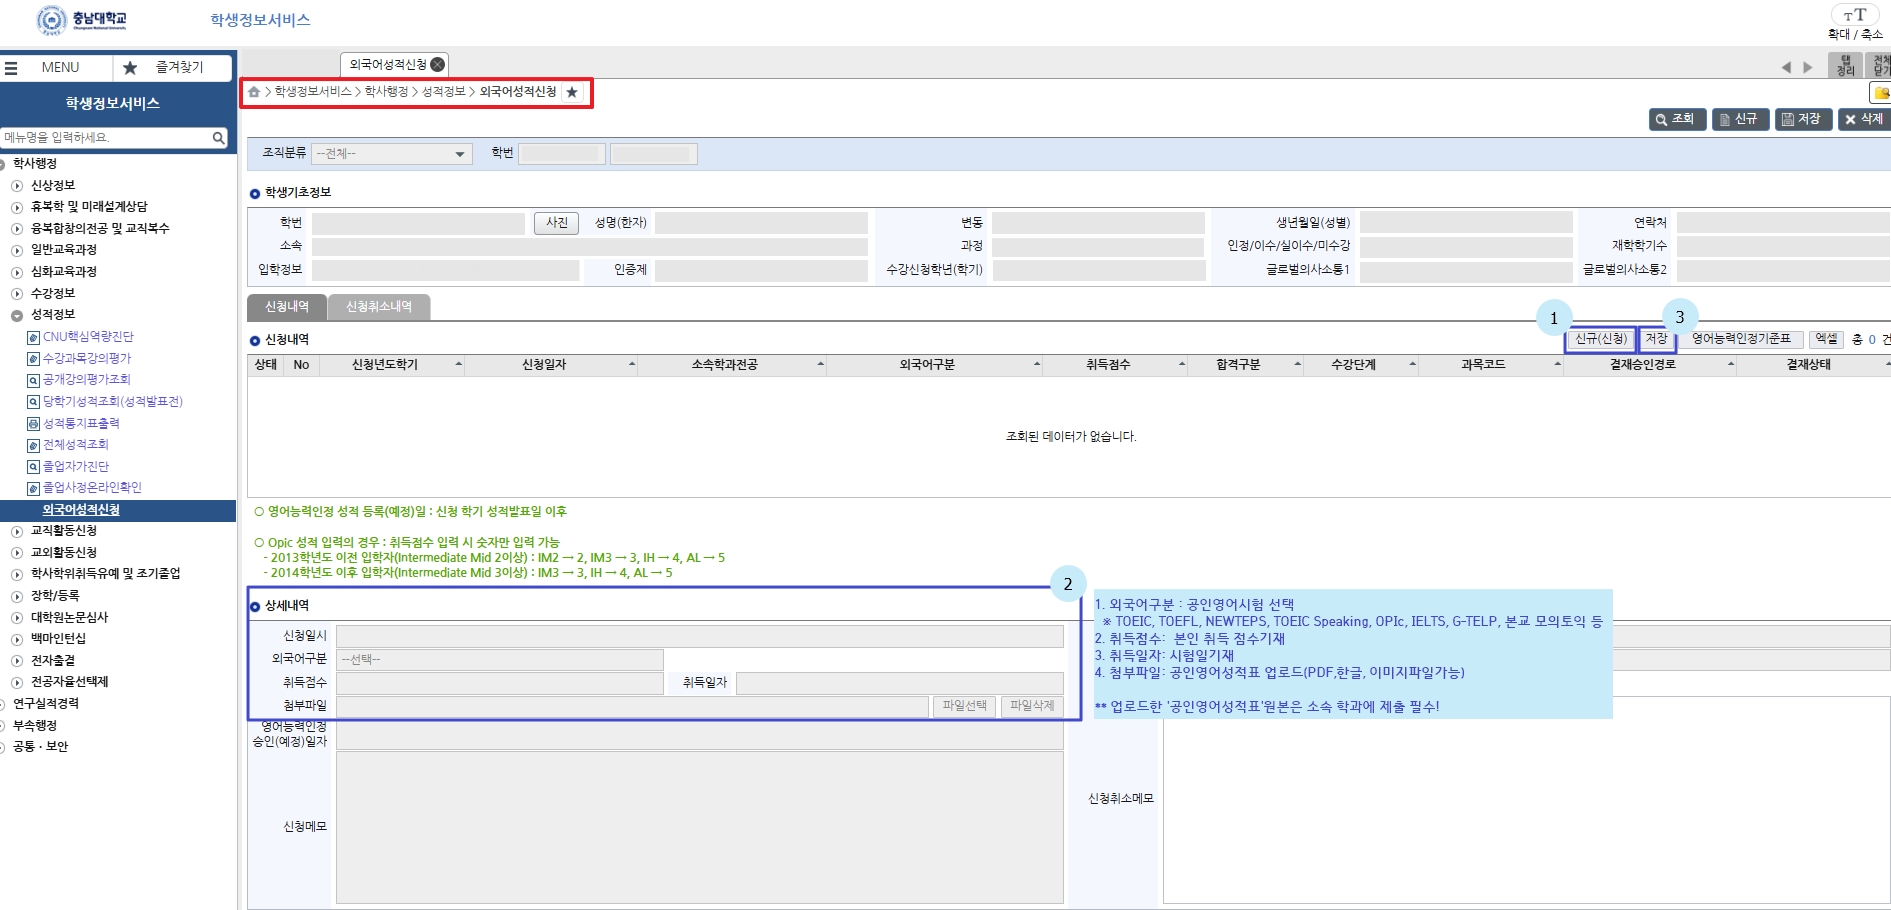The width and height of the screenshot is (1891, 910).
Task: Click the 신규(신청) button
Action: tap(1600, 339)
